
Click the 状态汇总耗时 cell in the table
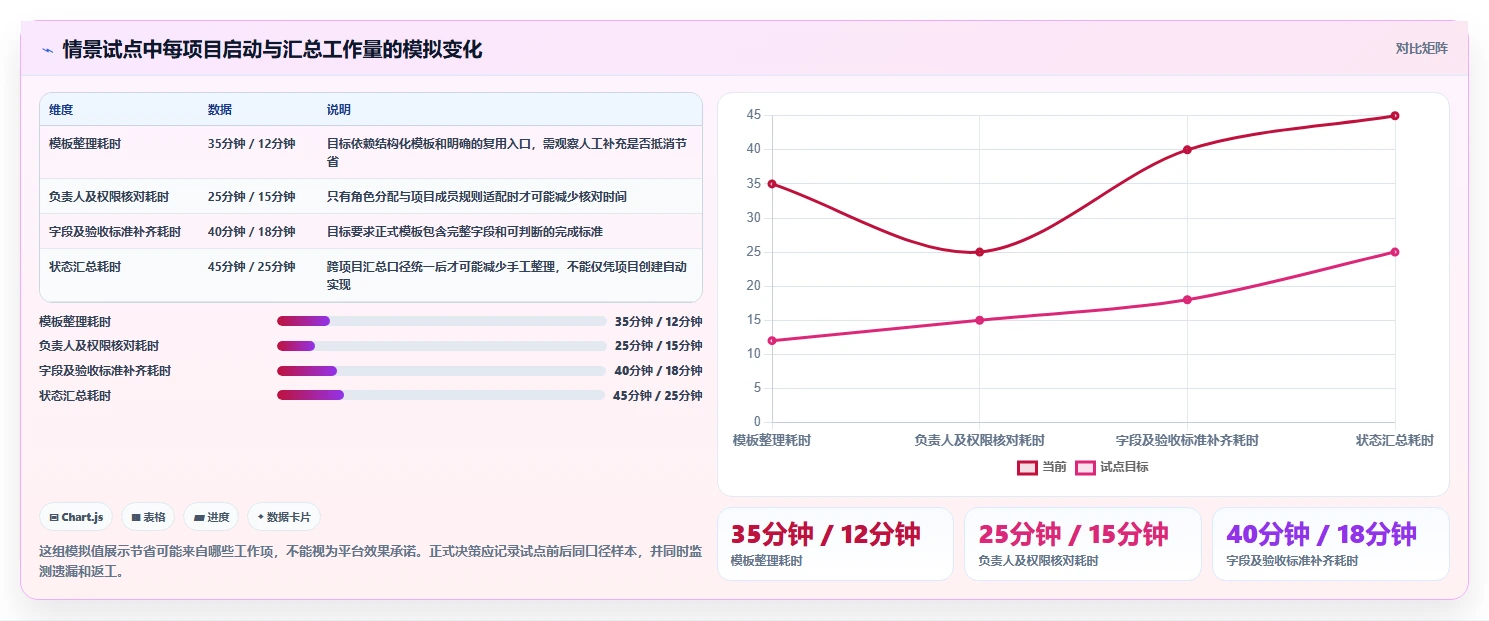pyautogui.click(x=119, y=275)
